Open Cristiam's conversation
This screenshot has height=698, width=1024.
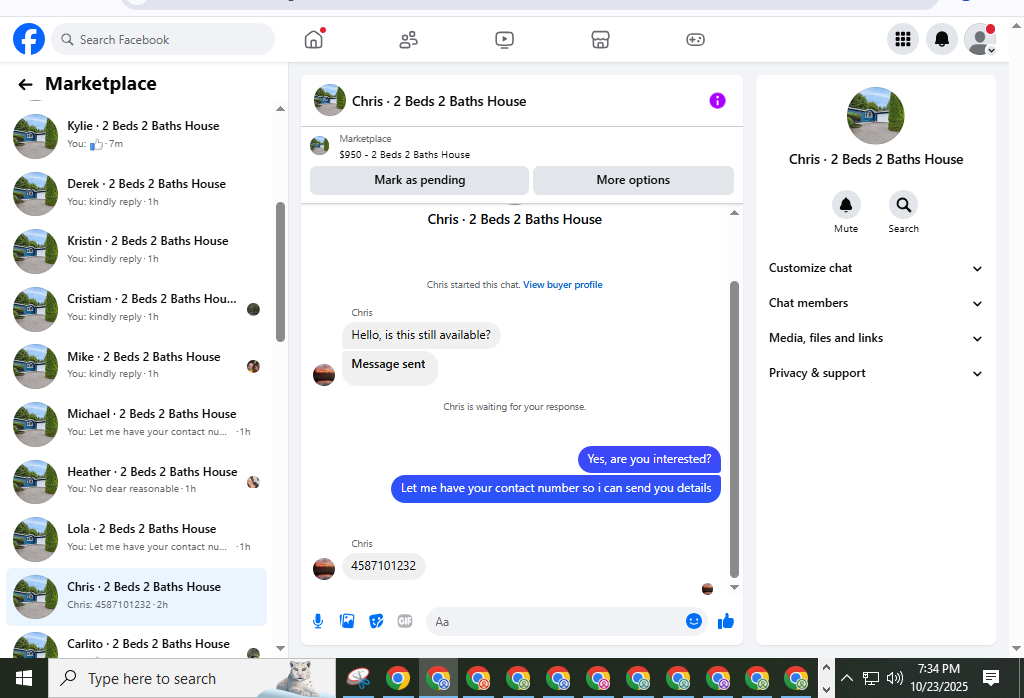(x=136, y=308)
